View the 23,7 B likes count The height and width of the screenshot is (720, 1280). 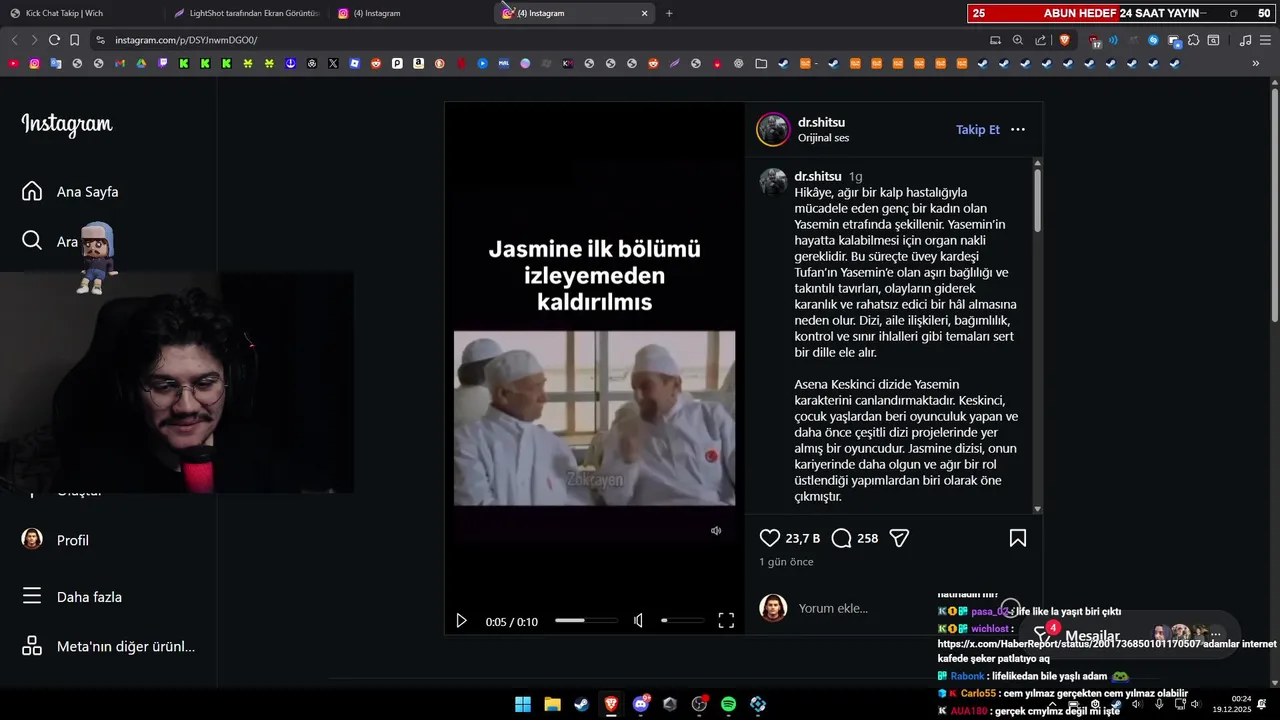802,538
